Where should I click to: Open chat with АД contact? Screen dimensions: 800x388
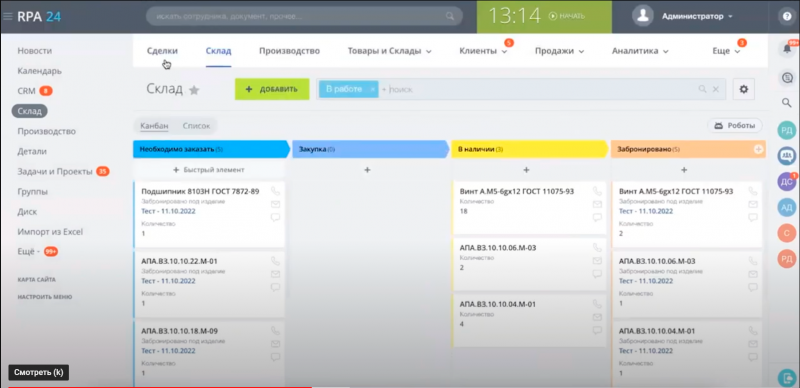pyautogui.click(x=787, y=207)
